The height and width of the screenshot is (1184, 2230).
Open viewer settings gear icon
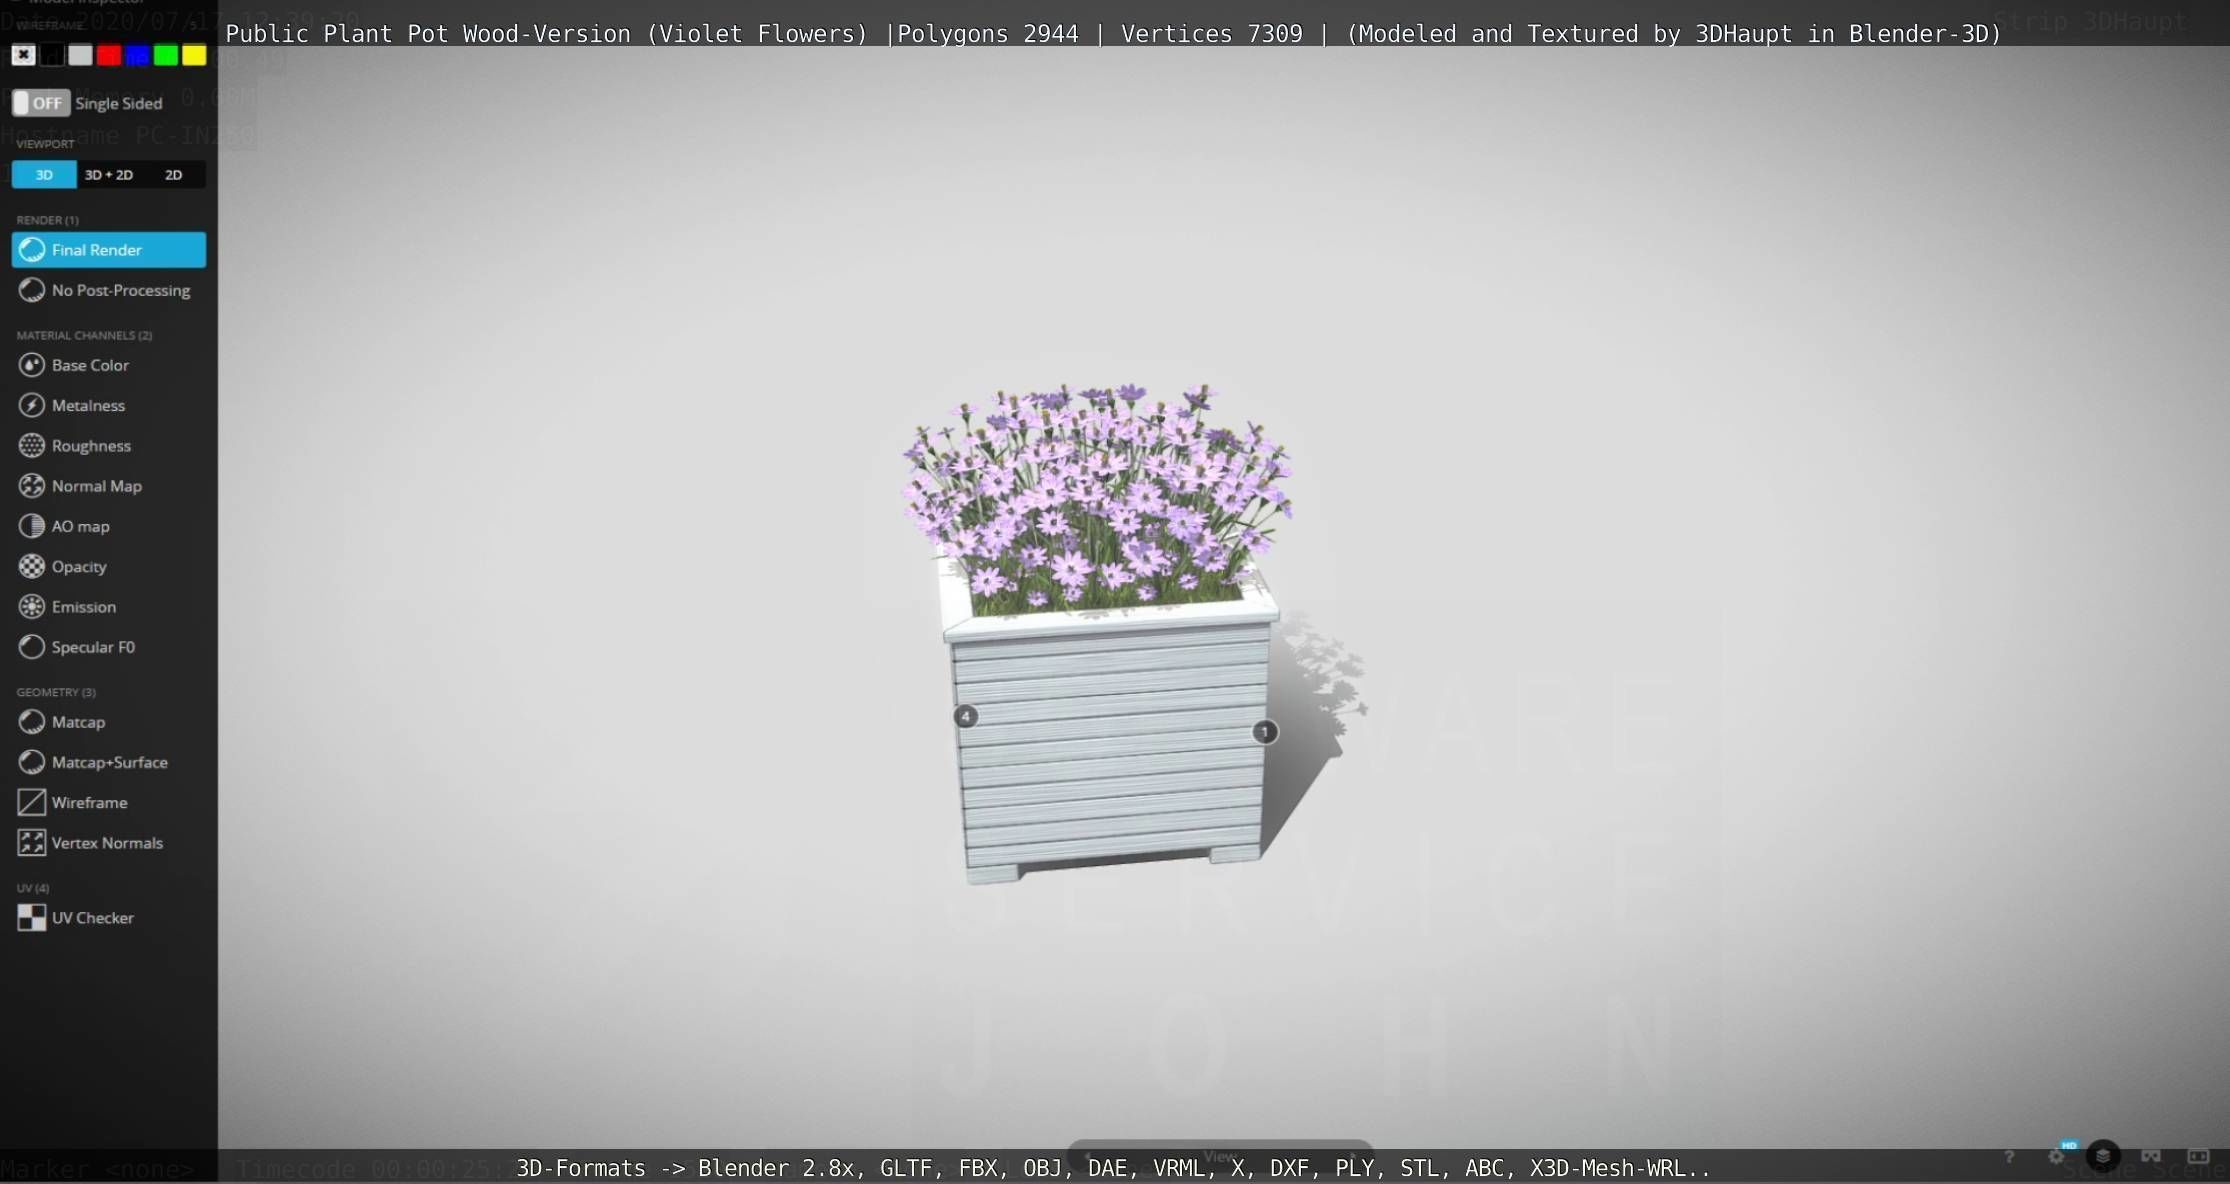tap(2056, 1157)
